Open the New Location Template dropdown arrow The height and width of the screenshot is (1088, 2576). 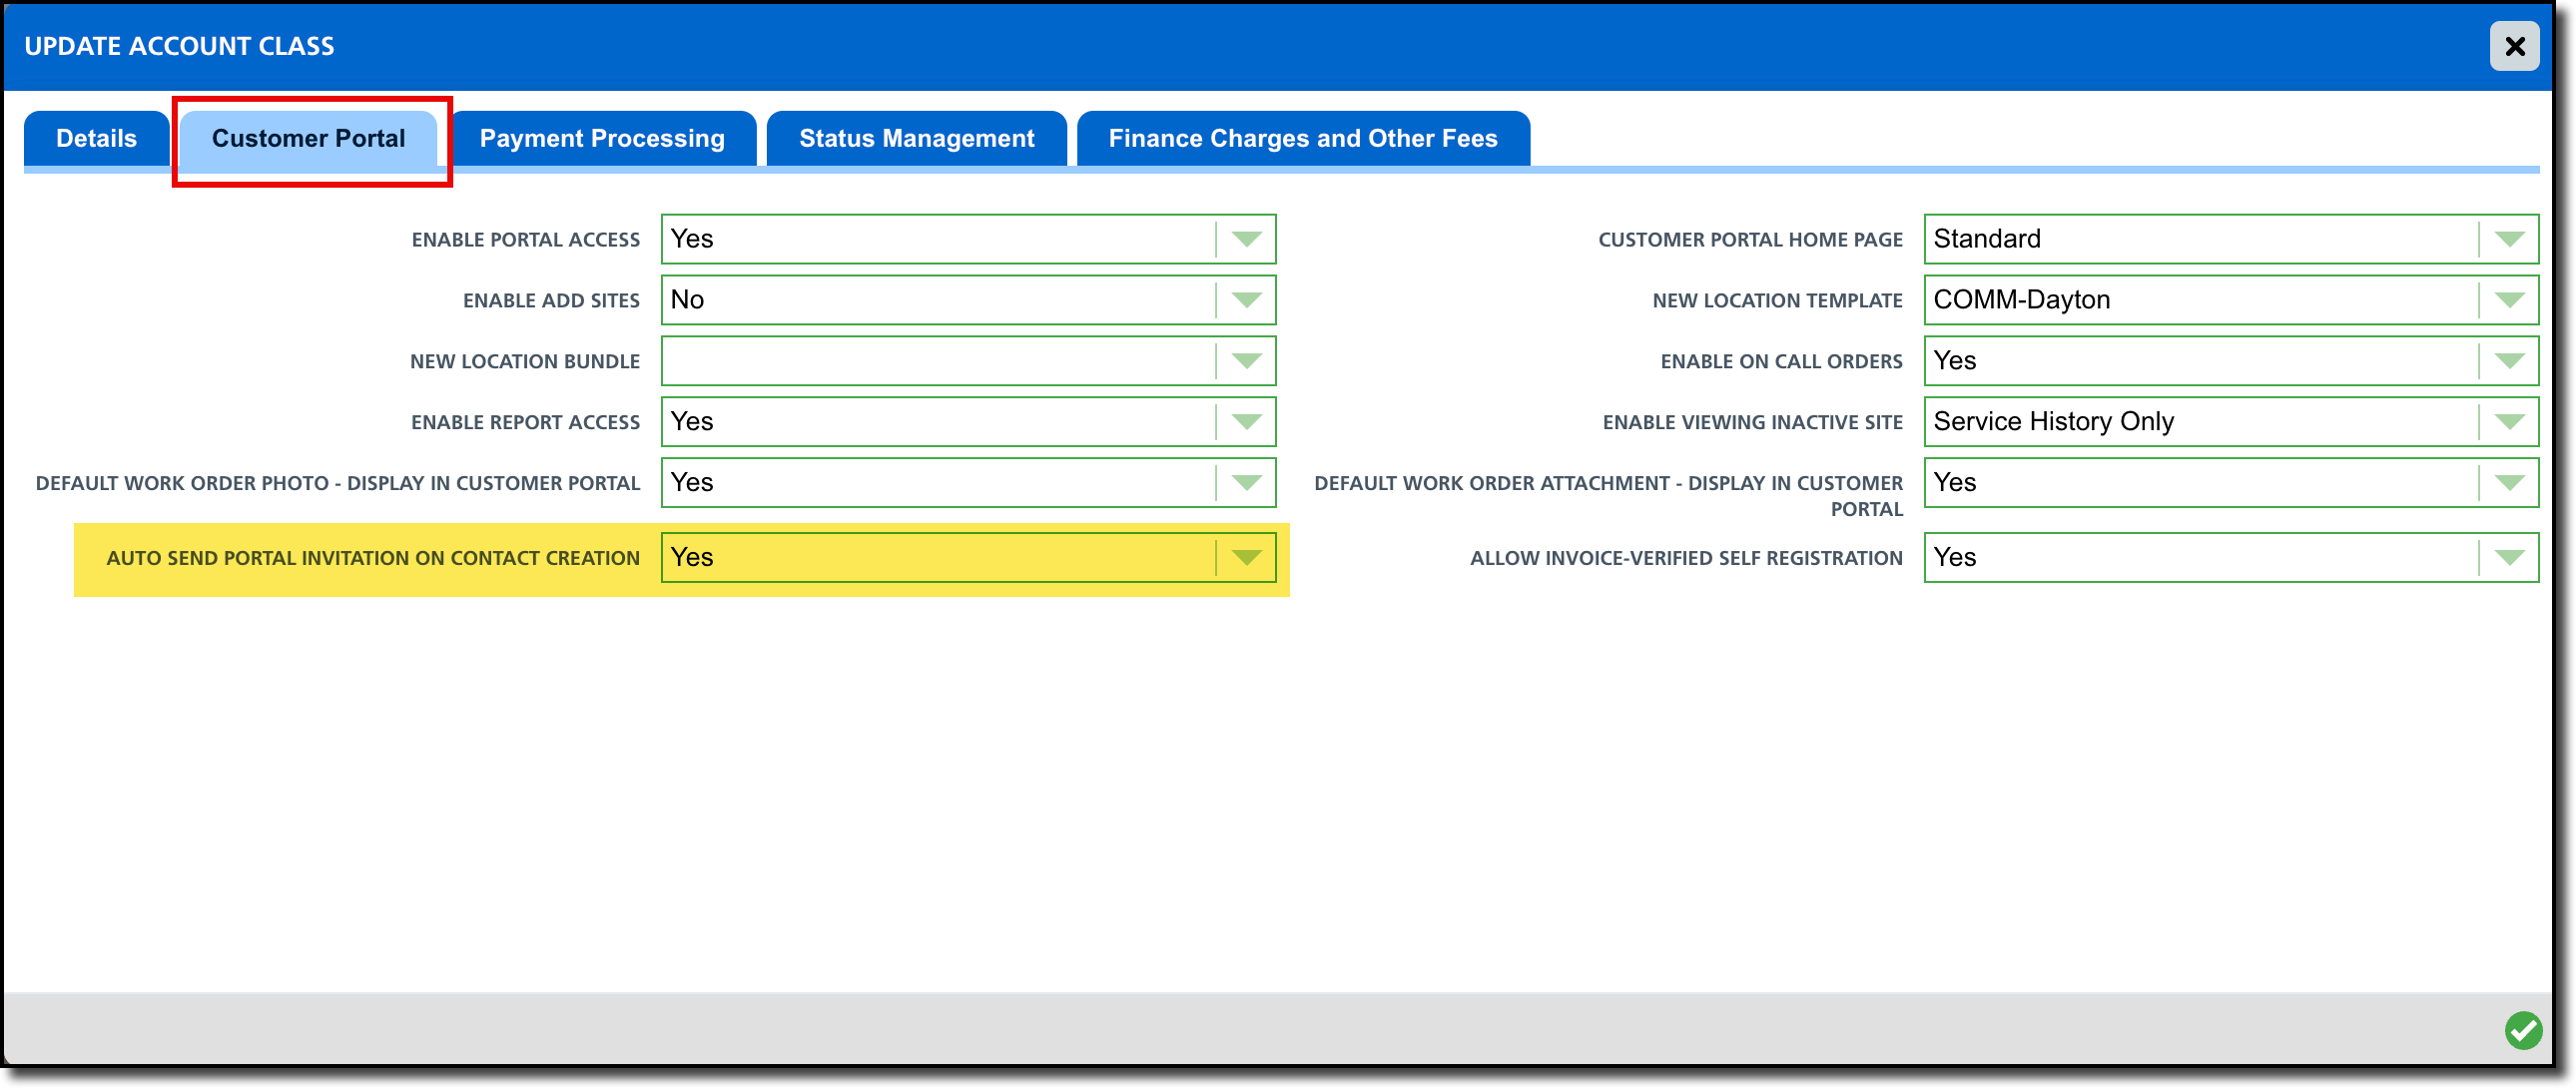coord(2509,300)
